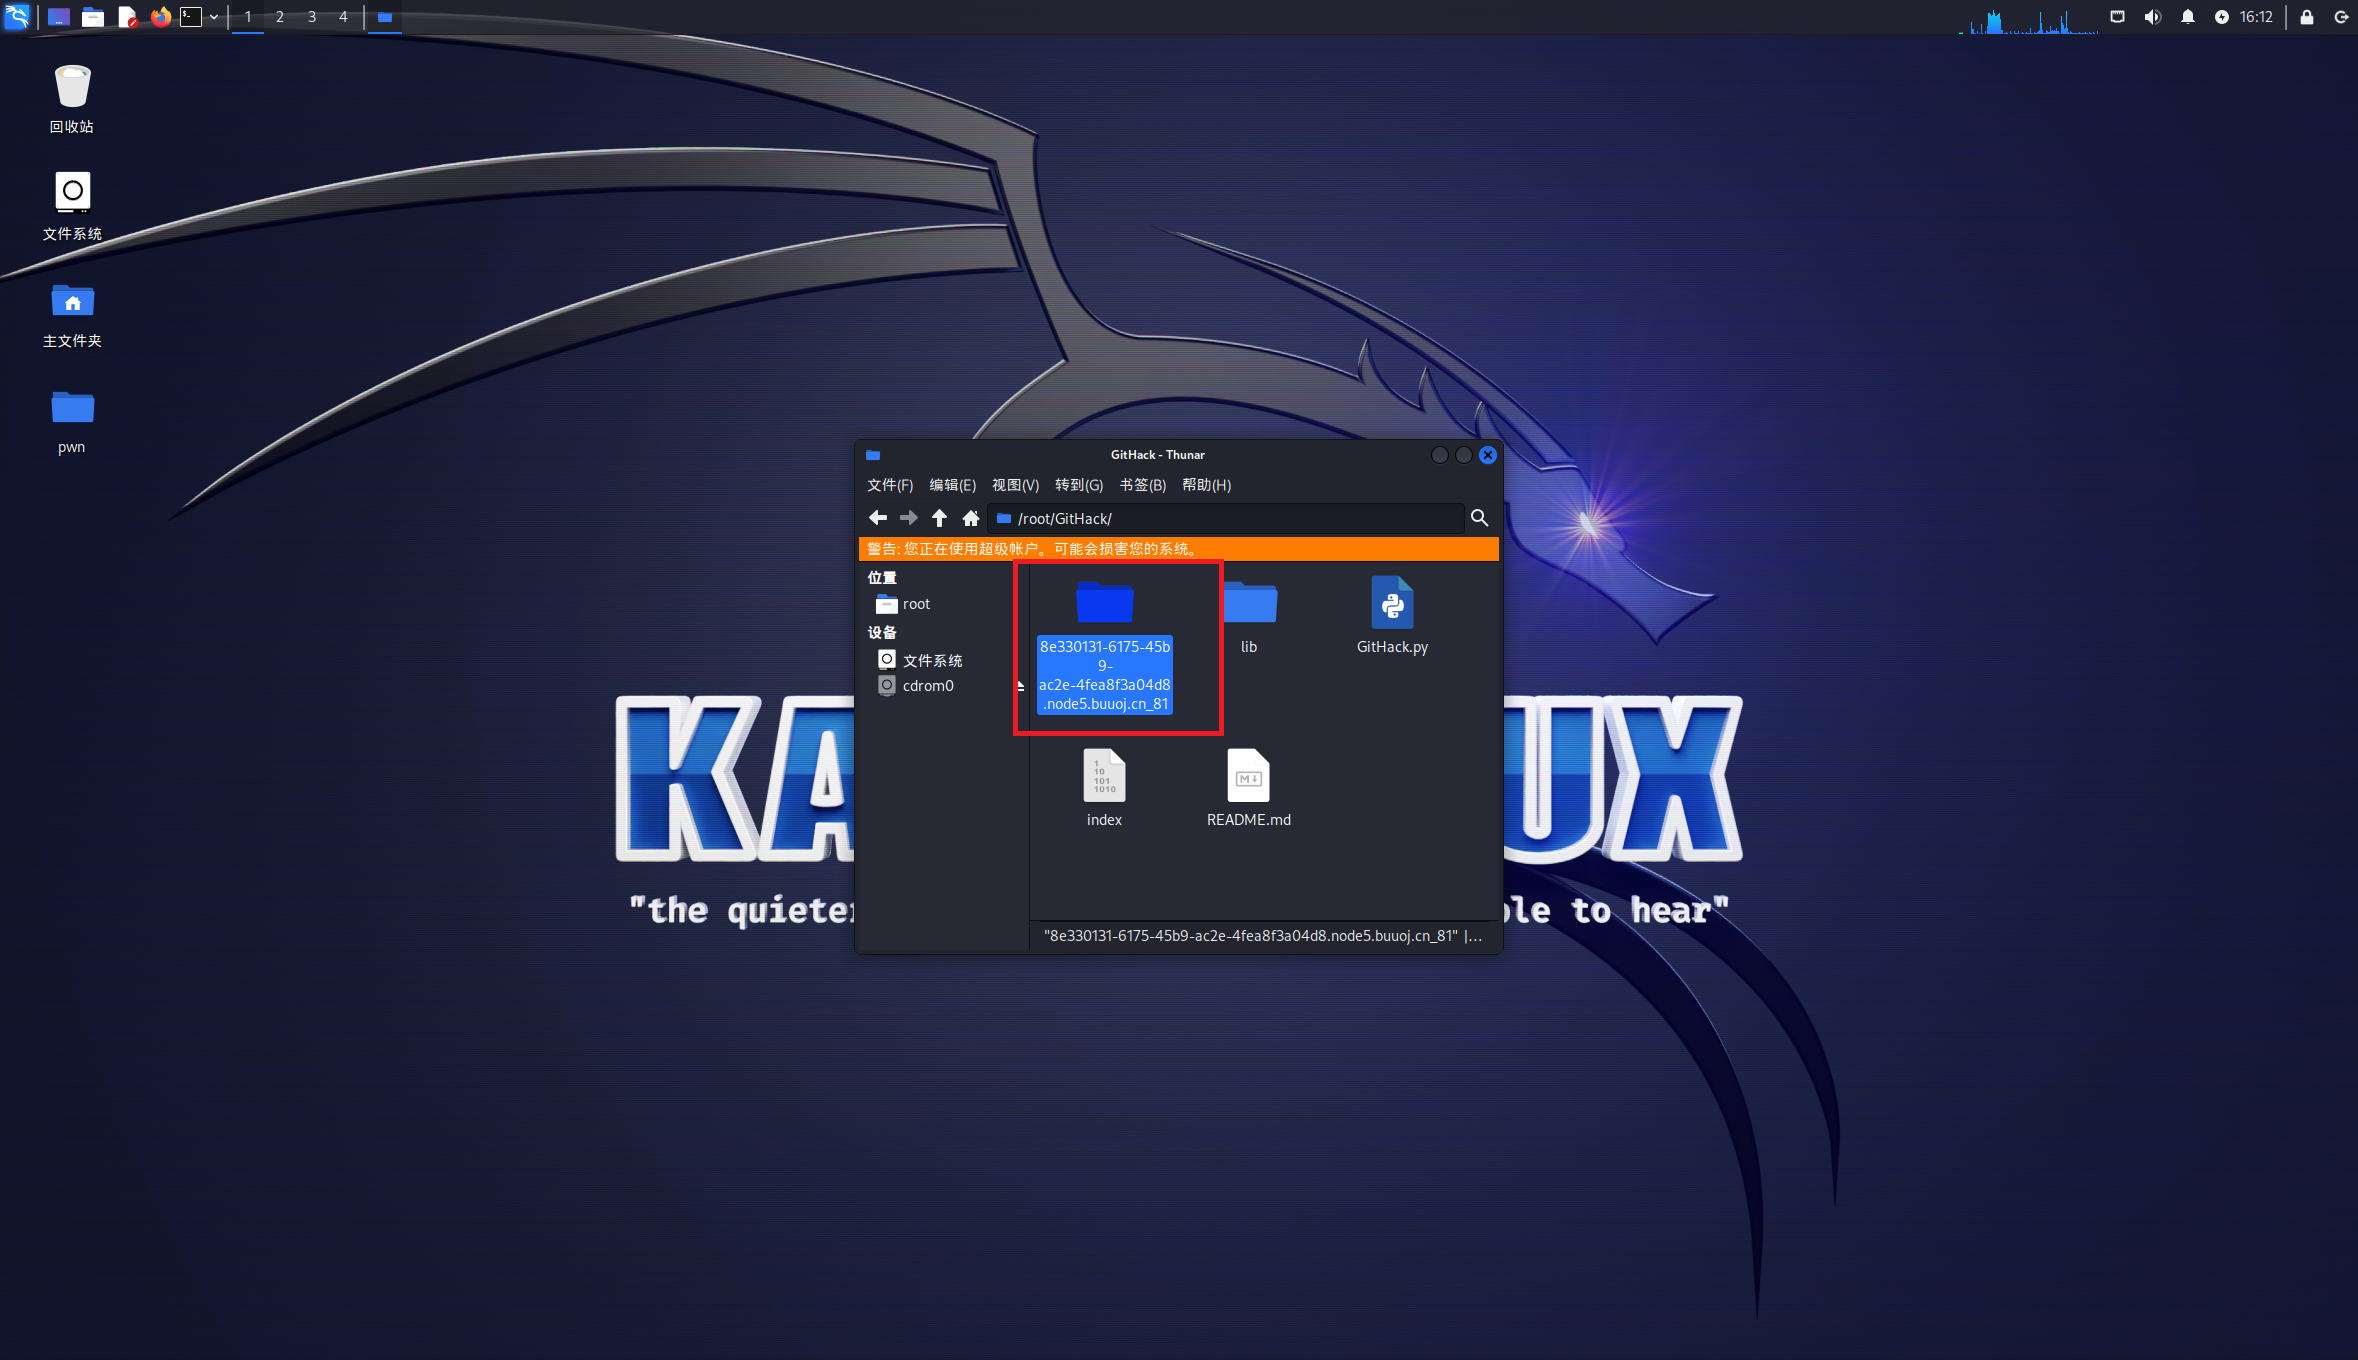
Task: Click the status bar selected-item text
Action: coord(1263,936)
